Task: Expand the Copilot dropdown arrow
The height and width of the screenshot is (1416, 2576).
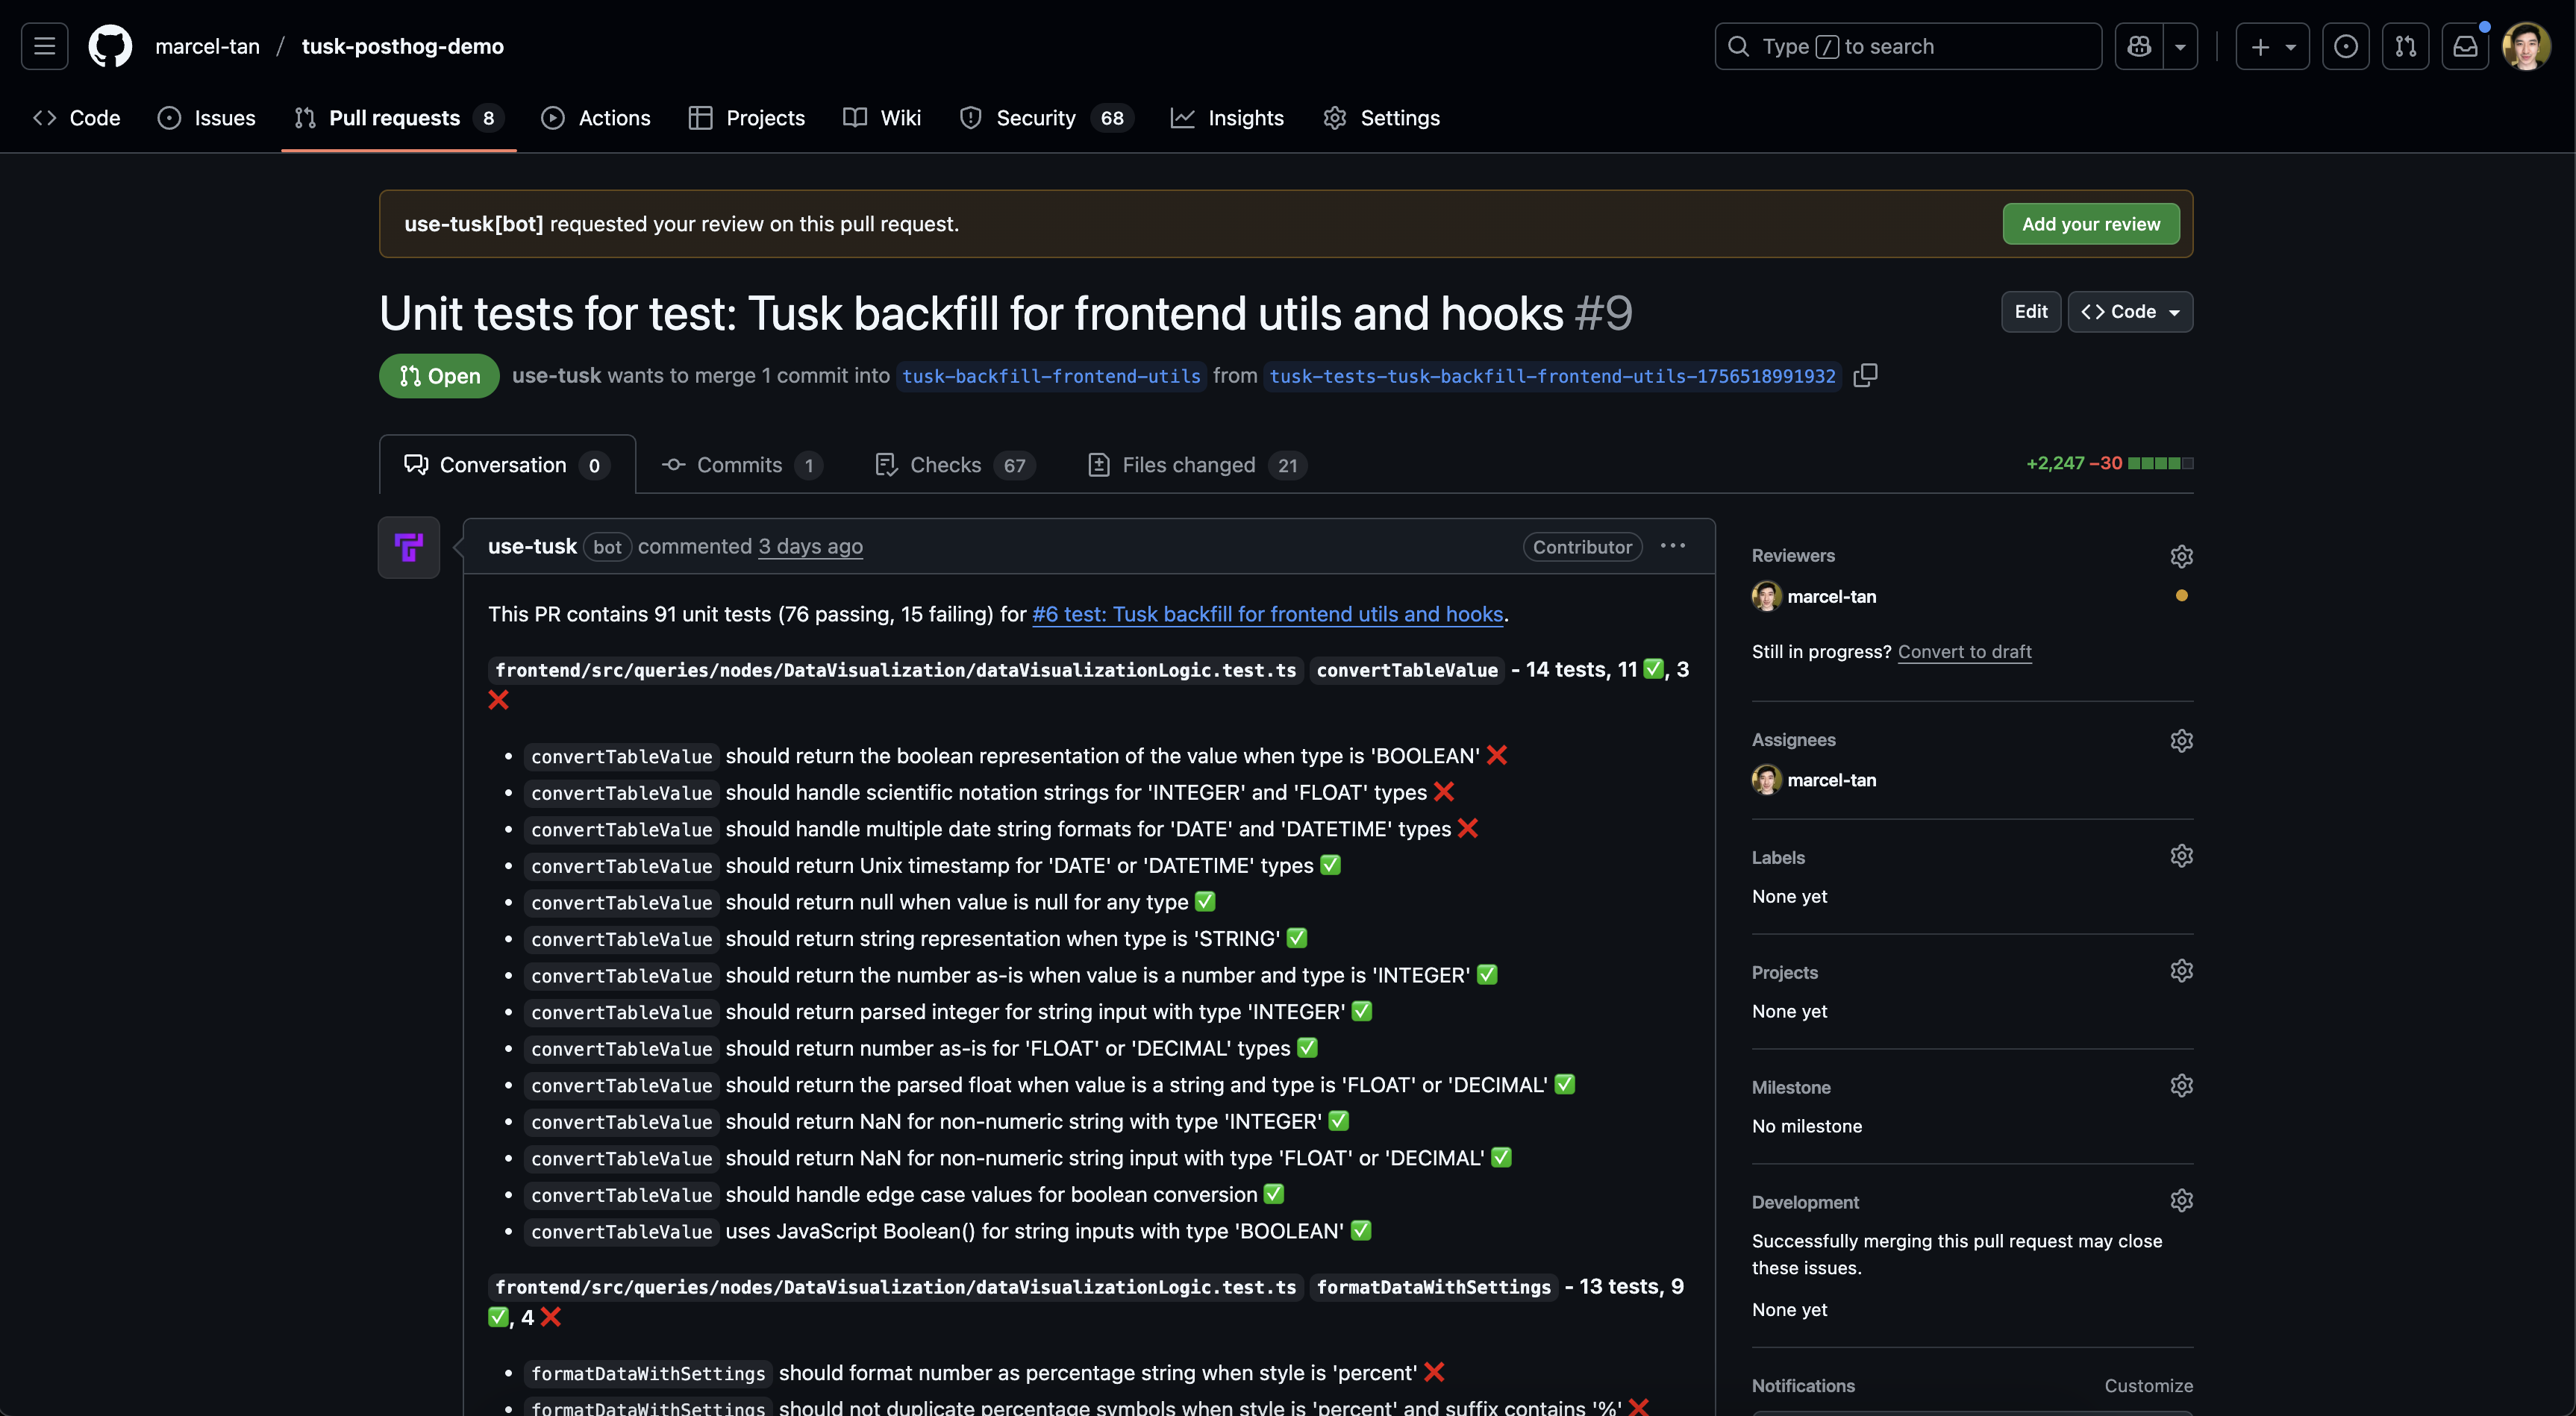Action: pyautogui.click(x=2180, y=46)
